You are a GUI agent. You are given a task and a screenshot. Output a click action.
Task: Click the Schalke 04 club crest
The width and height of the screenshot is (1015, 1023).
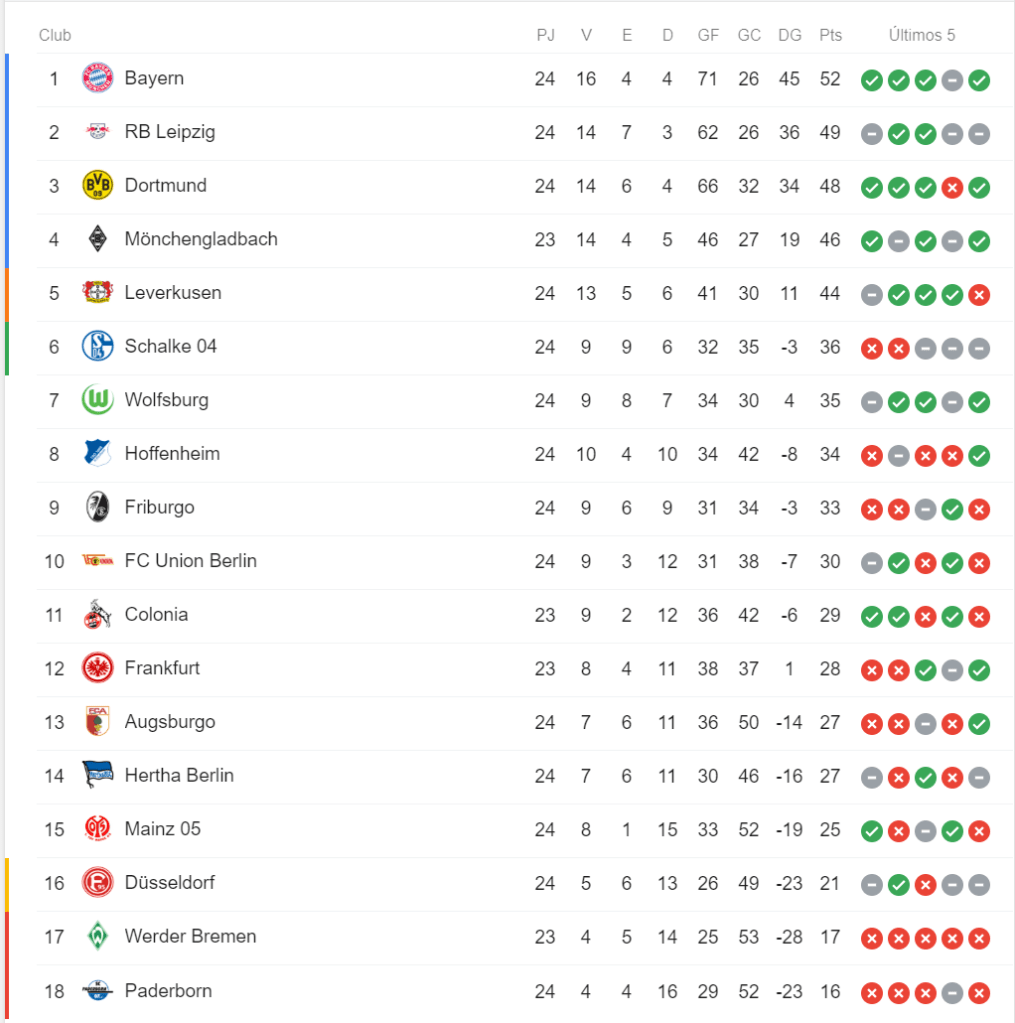[x=97, y=346]
